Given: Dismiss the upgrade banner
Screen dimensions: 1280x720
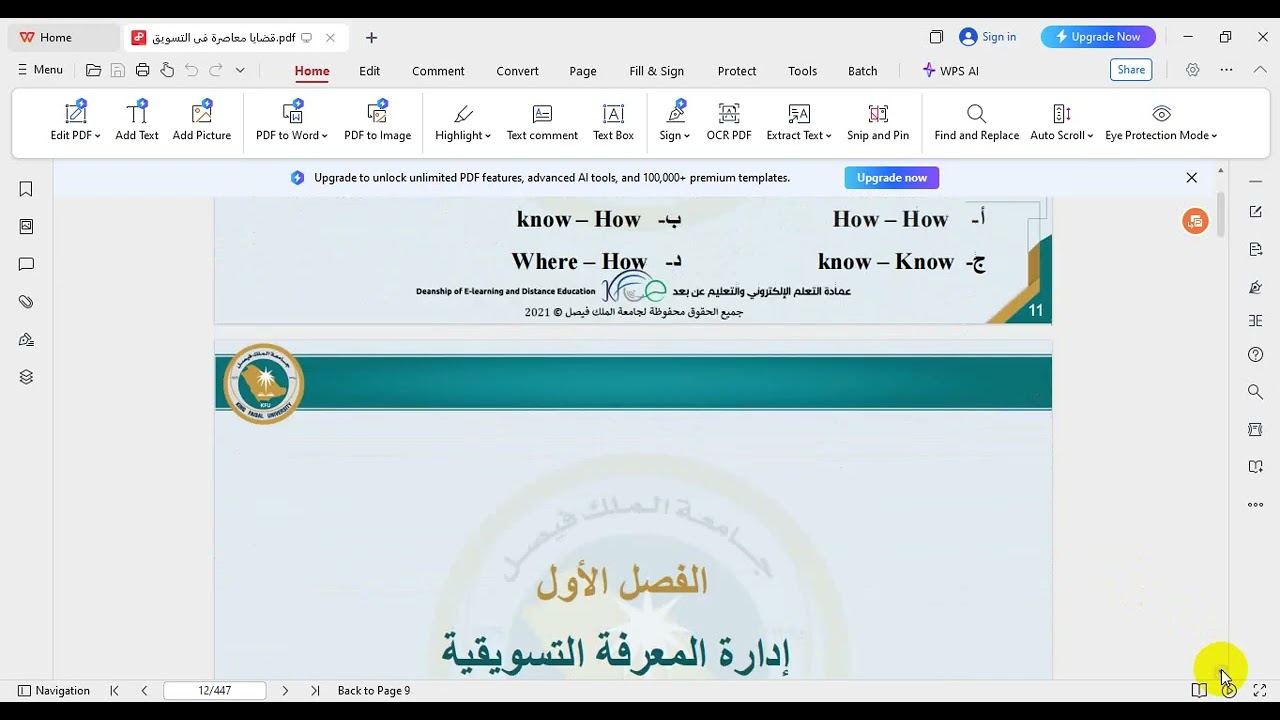Looking at the screenshot, I should [1191, 178].
